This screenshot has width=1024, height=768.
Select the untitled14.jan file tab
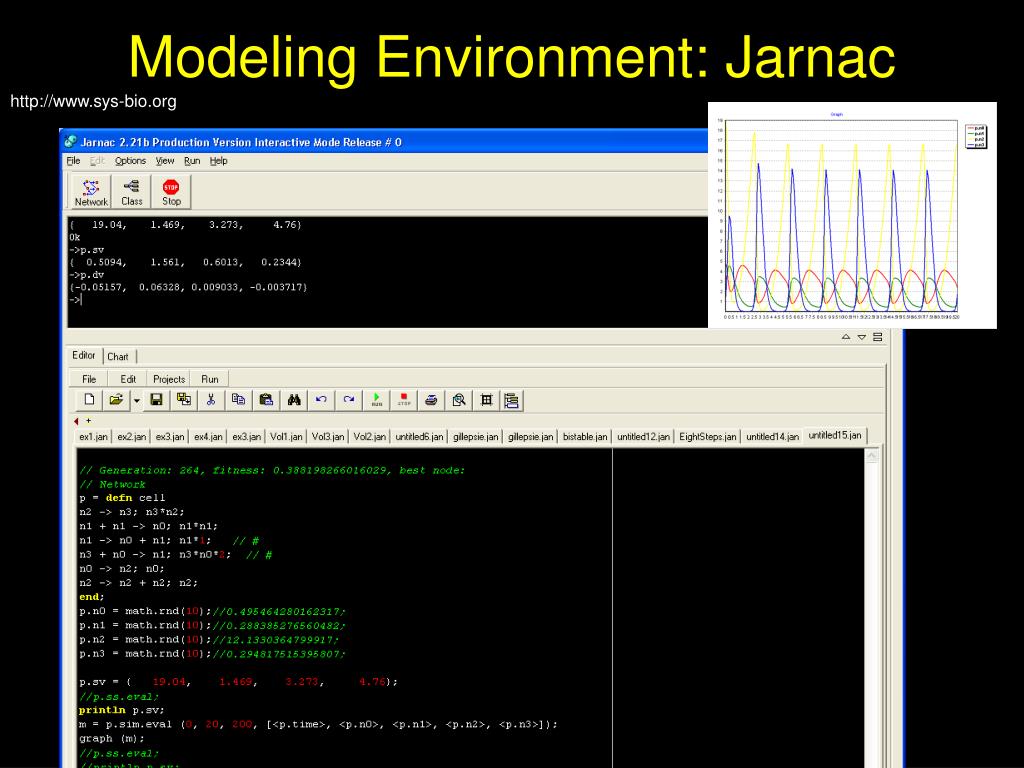[773, 437]
